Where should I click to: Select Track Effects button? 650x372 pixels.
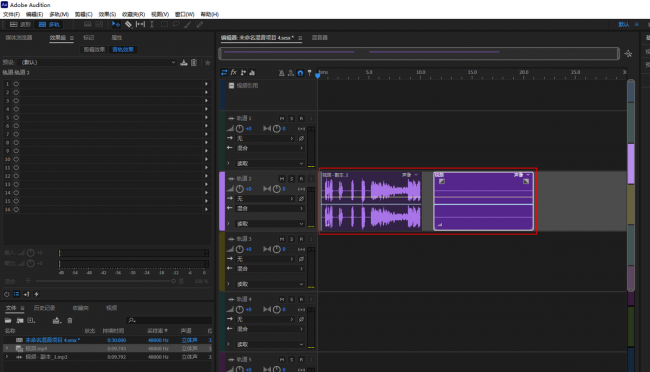coord(123,50)
